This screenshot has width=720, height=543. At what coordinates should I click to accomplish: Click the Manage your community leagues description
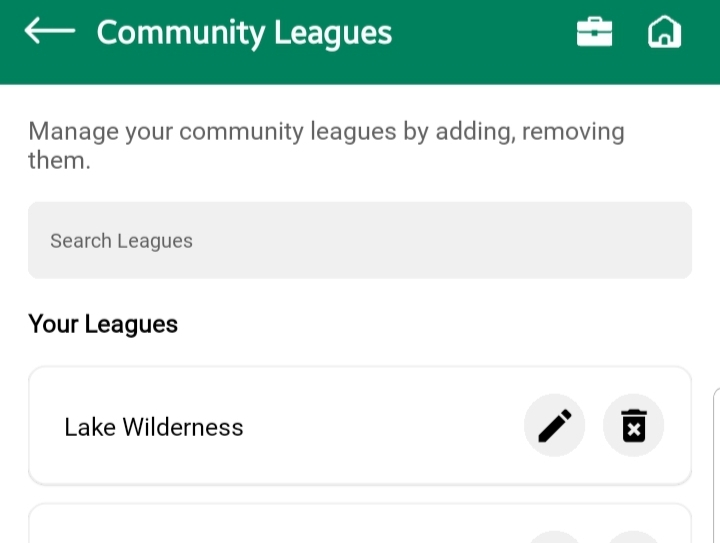point(326,132)
